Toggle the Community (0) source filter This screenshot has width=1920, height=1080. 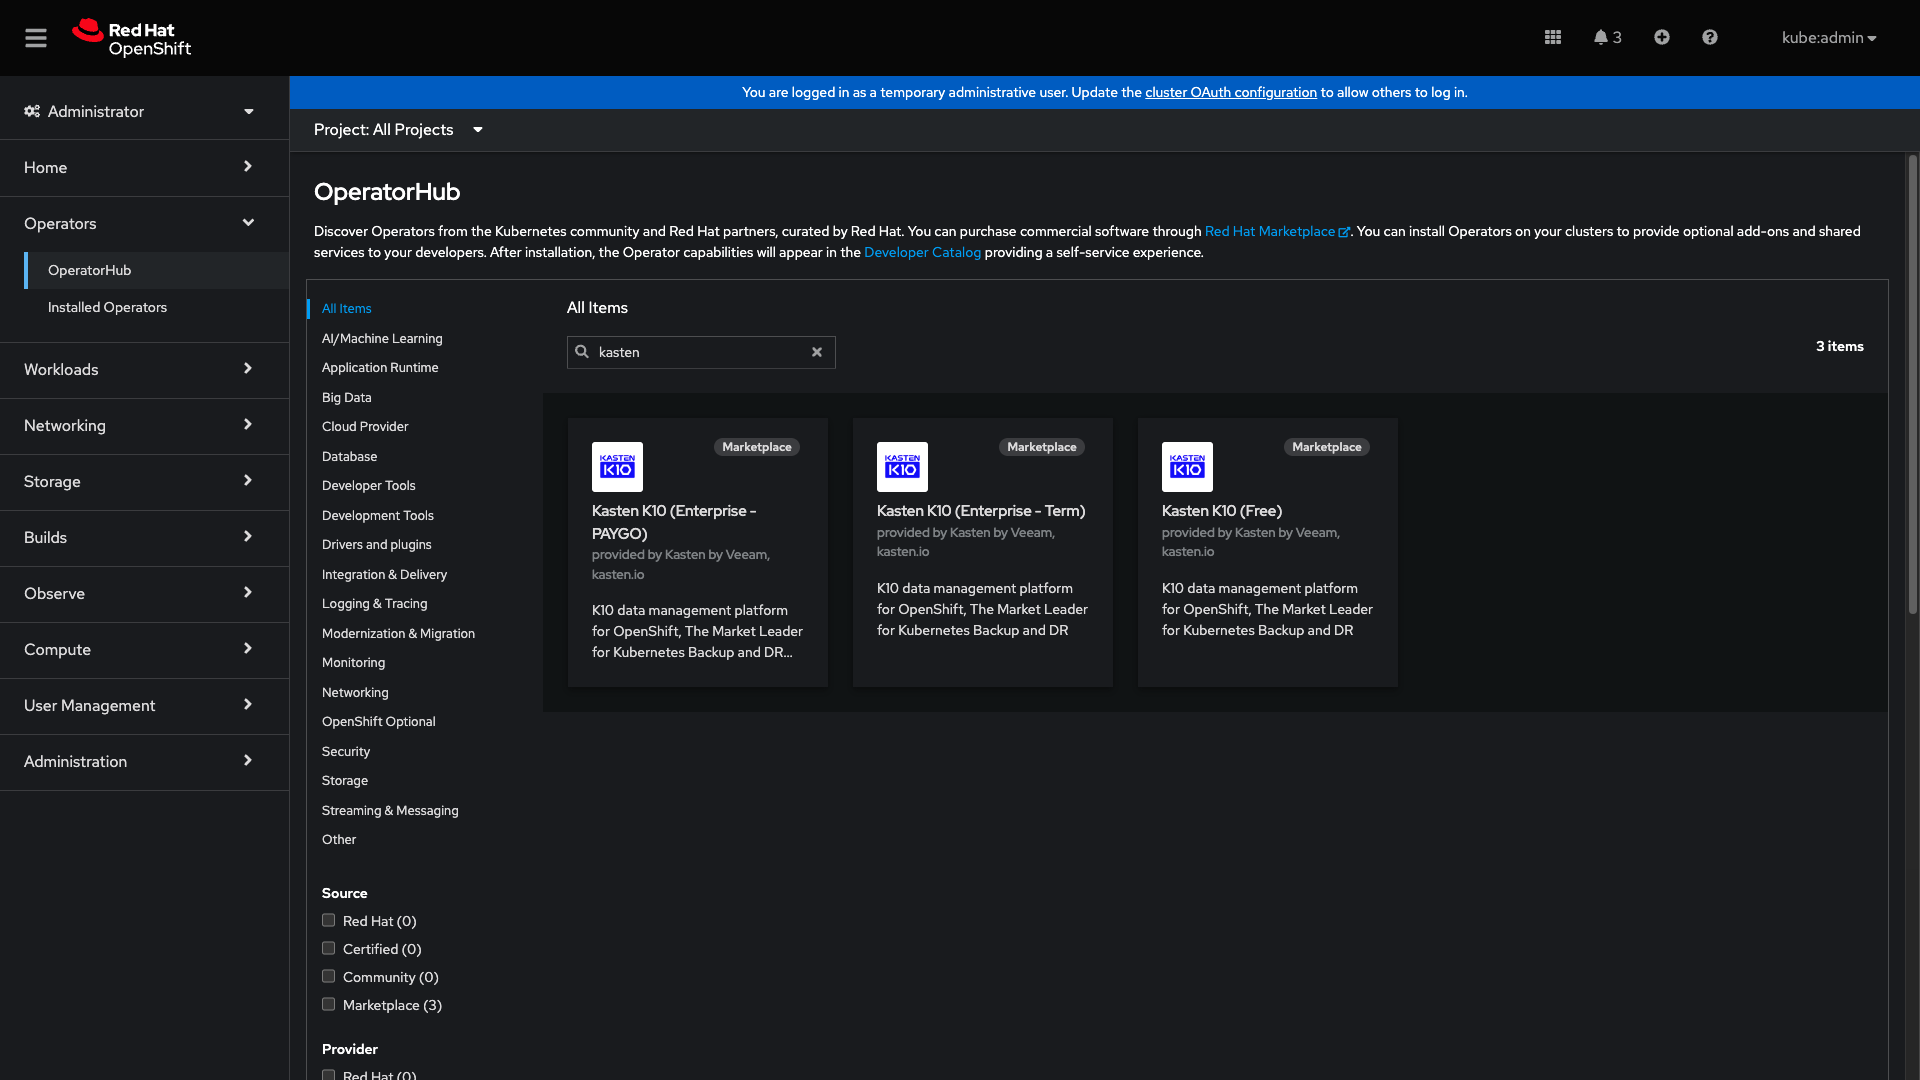tap(328, 975)
